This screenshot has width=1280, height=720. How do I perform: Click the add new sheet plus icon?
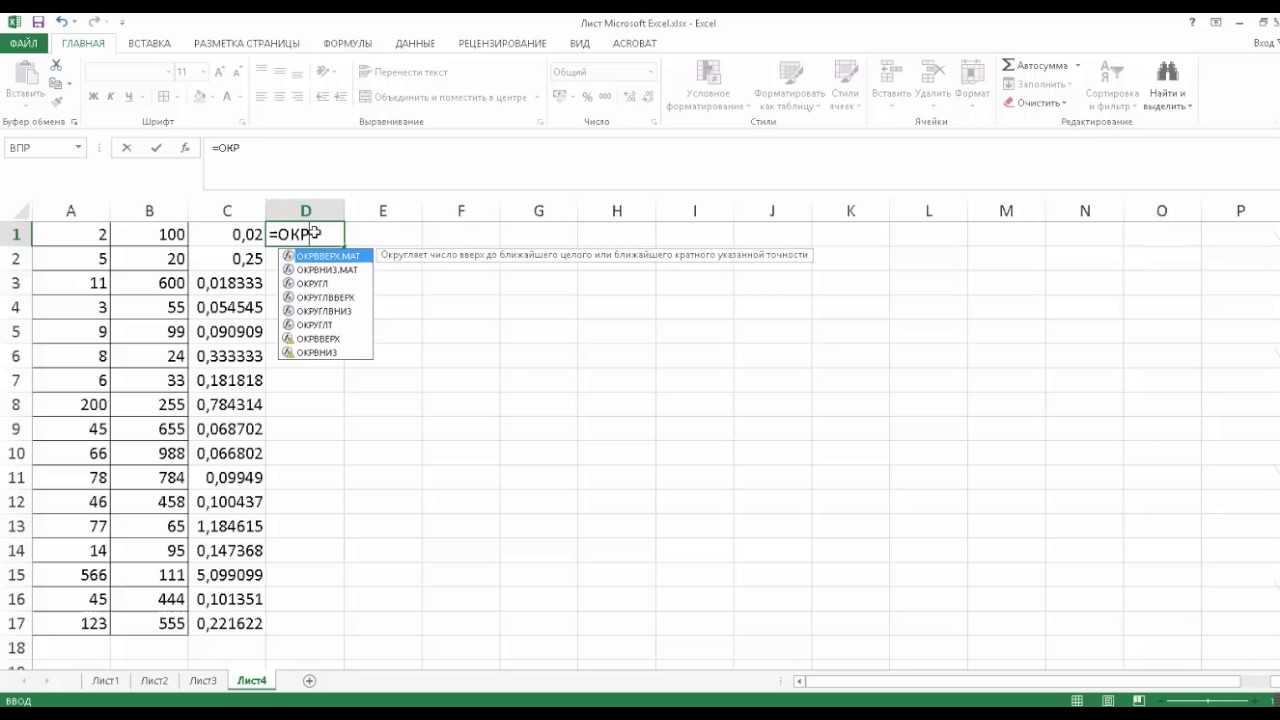309,681
